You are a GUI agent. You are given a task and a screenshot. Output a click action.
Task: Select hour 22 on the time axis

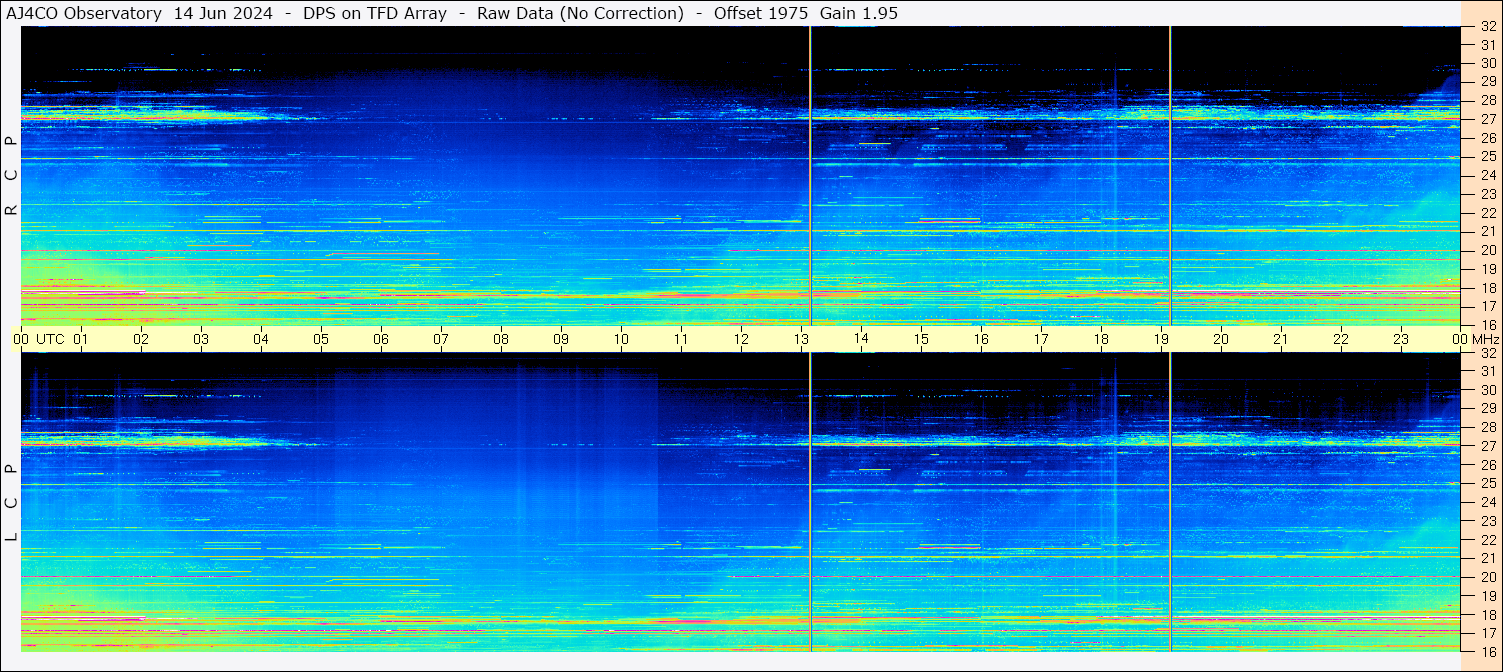tap(1341, 339)
